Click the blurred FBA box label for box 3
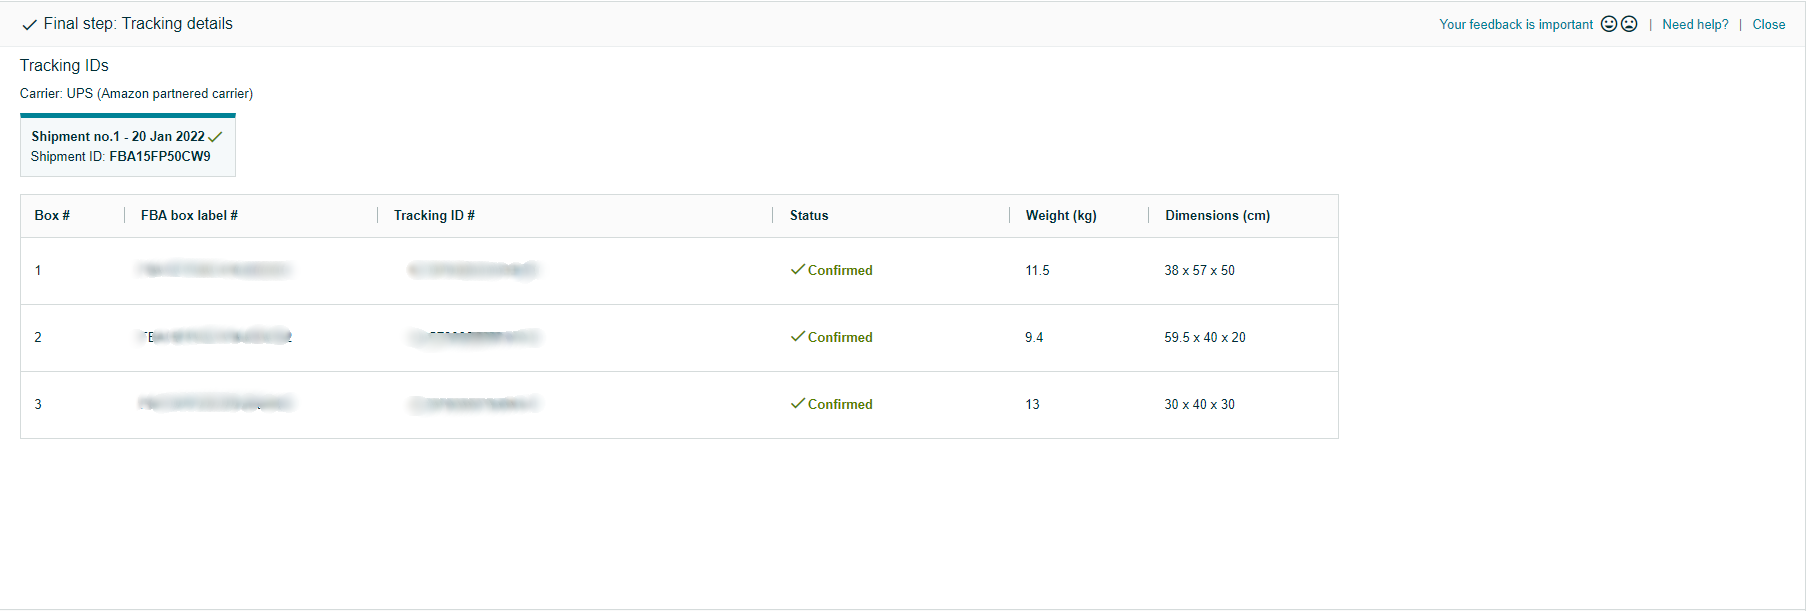 [x=216, y=404]
